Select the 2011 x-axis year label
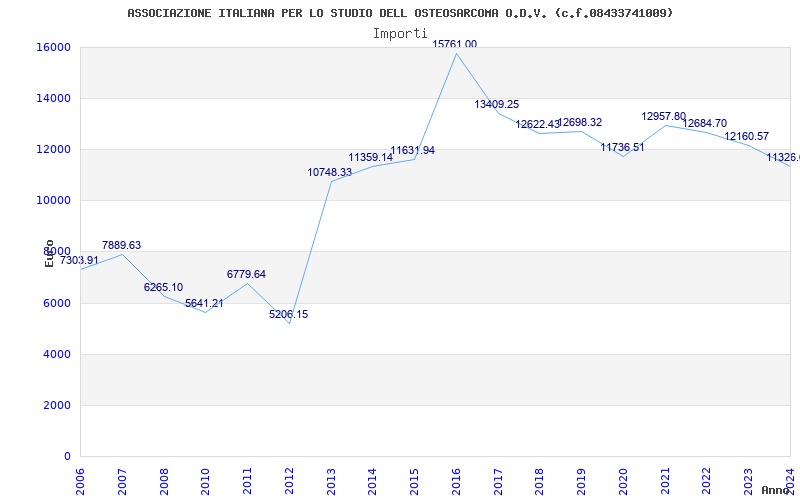800x500 pixels. click(x=247, y=481)
